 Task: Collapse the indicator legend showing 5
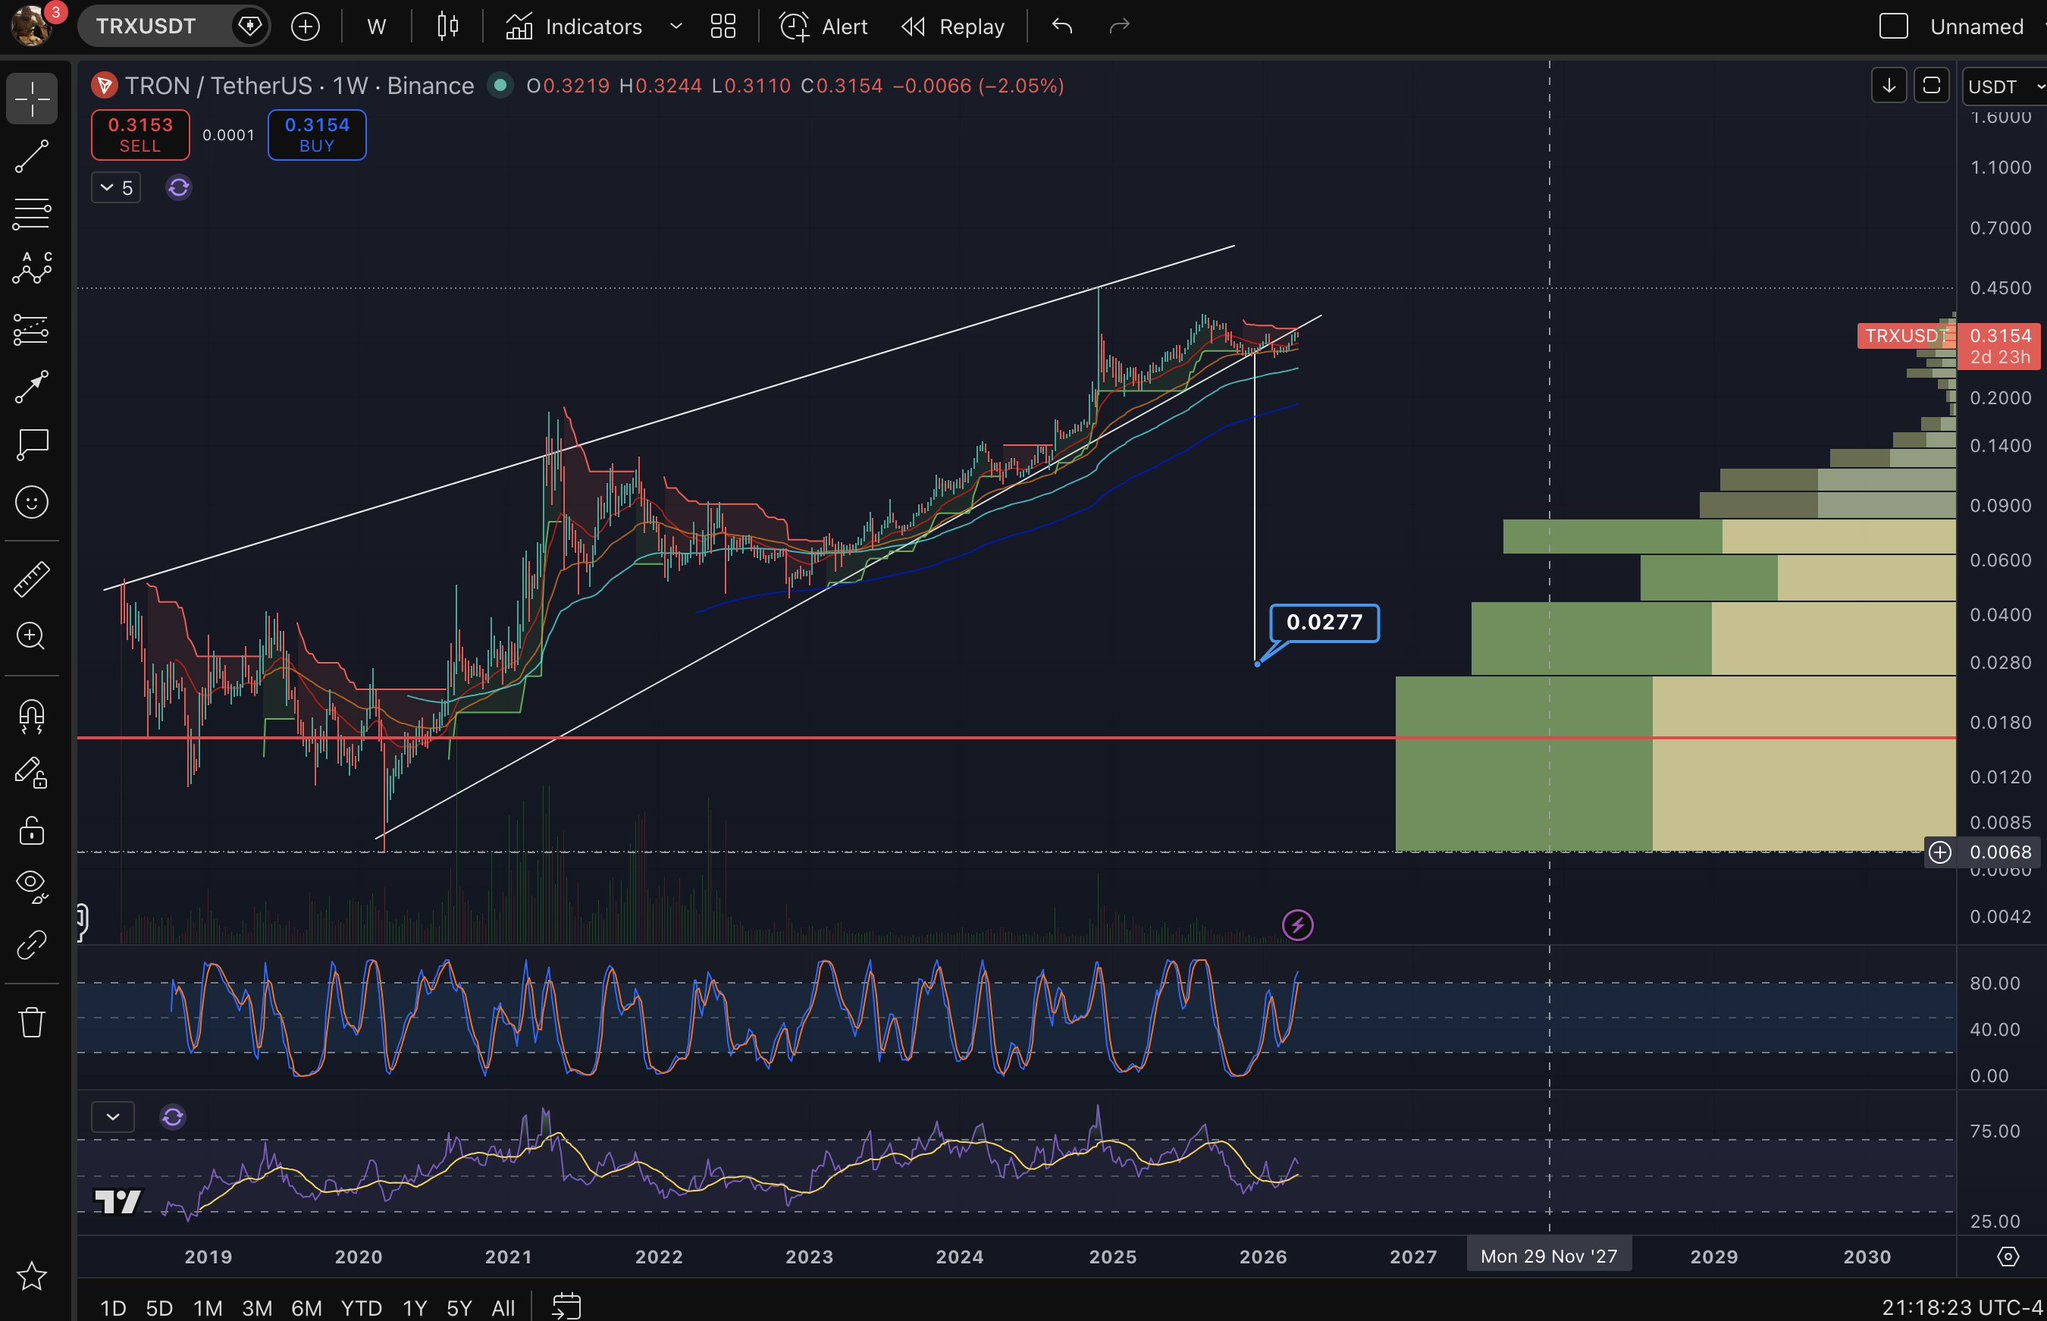[116, 188]
